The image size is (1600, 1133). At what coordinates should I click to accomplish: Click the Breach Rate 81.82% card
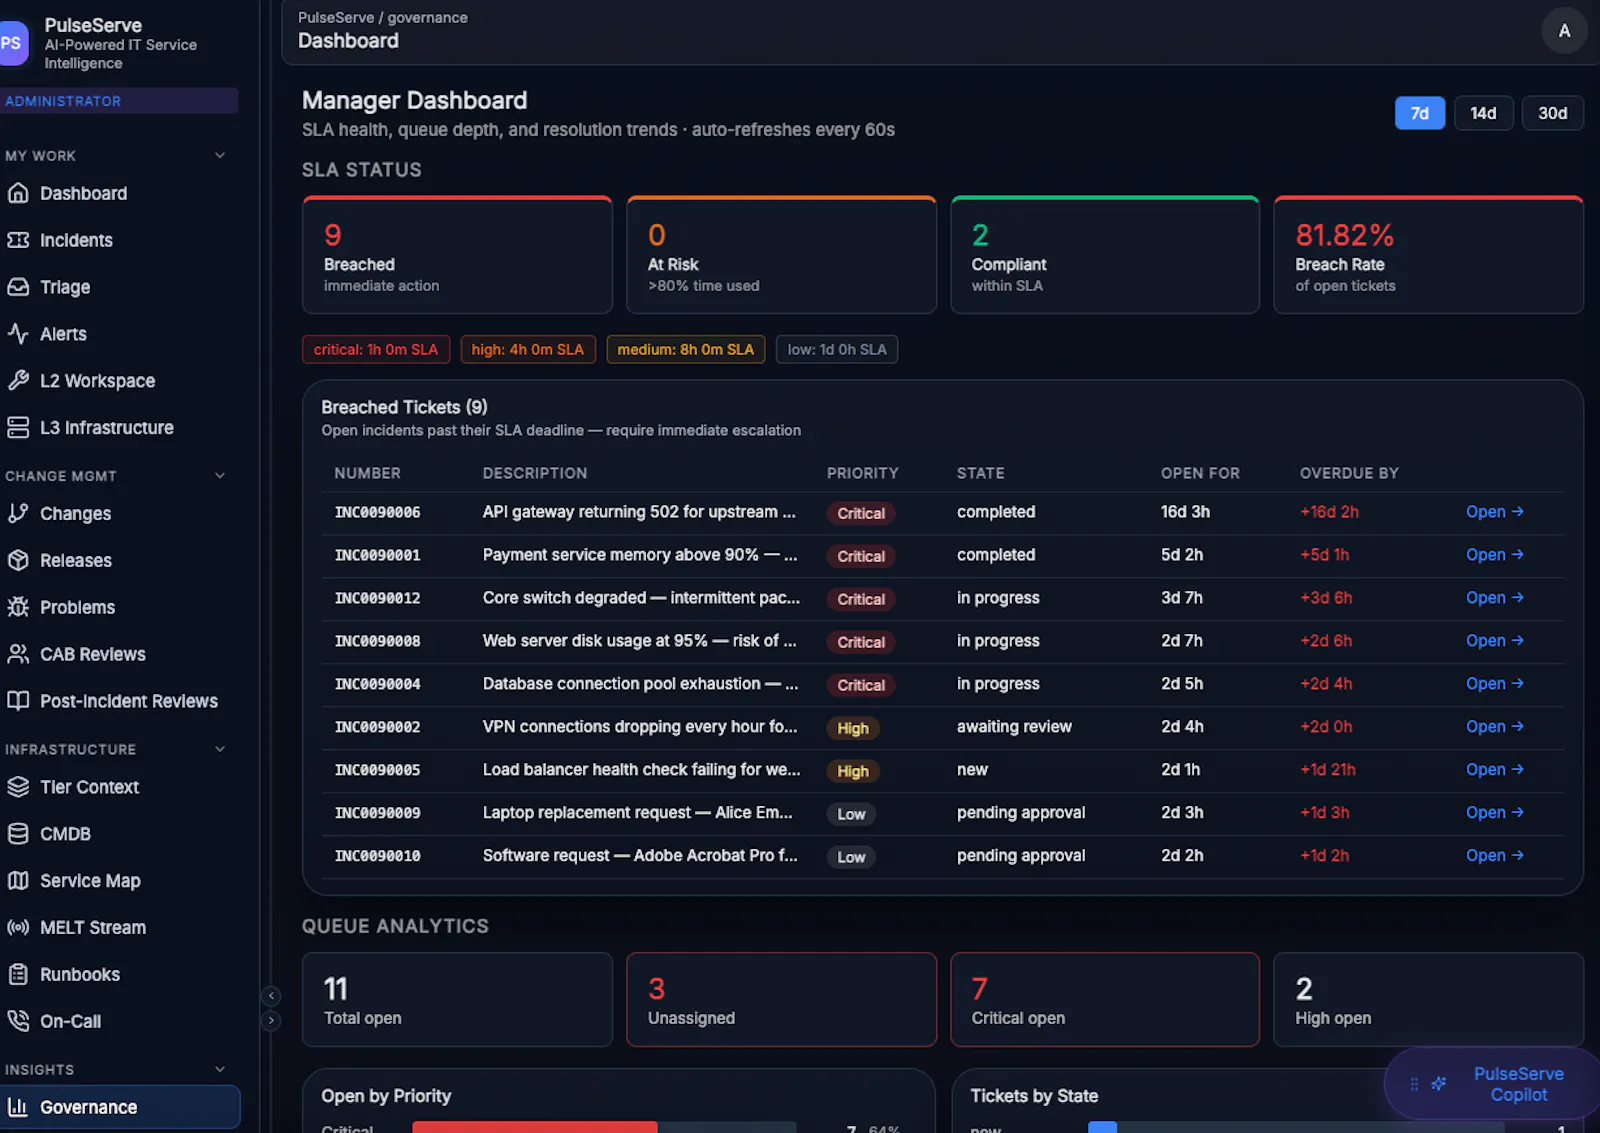point(1428,255)
